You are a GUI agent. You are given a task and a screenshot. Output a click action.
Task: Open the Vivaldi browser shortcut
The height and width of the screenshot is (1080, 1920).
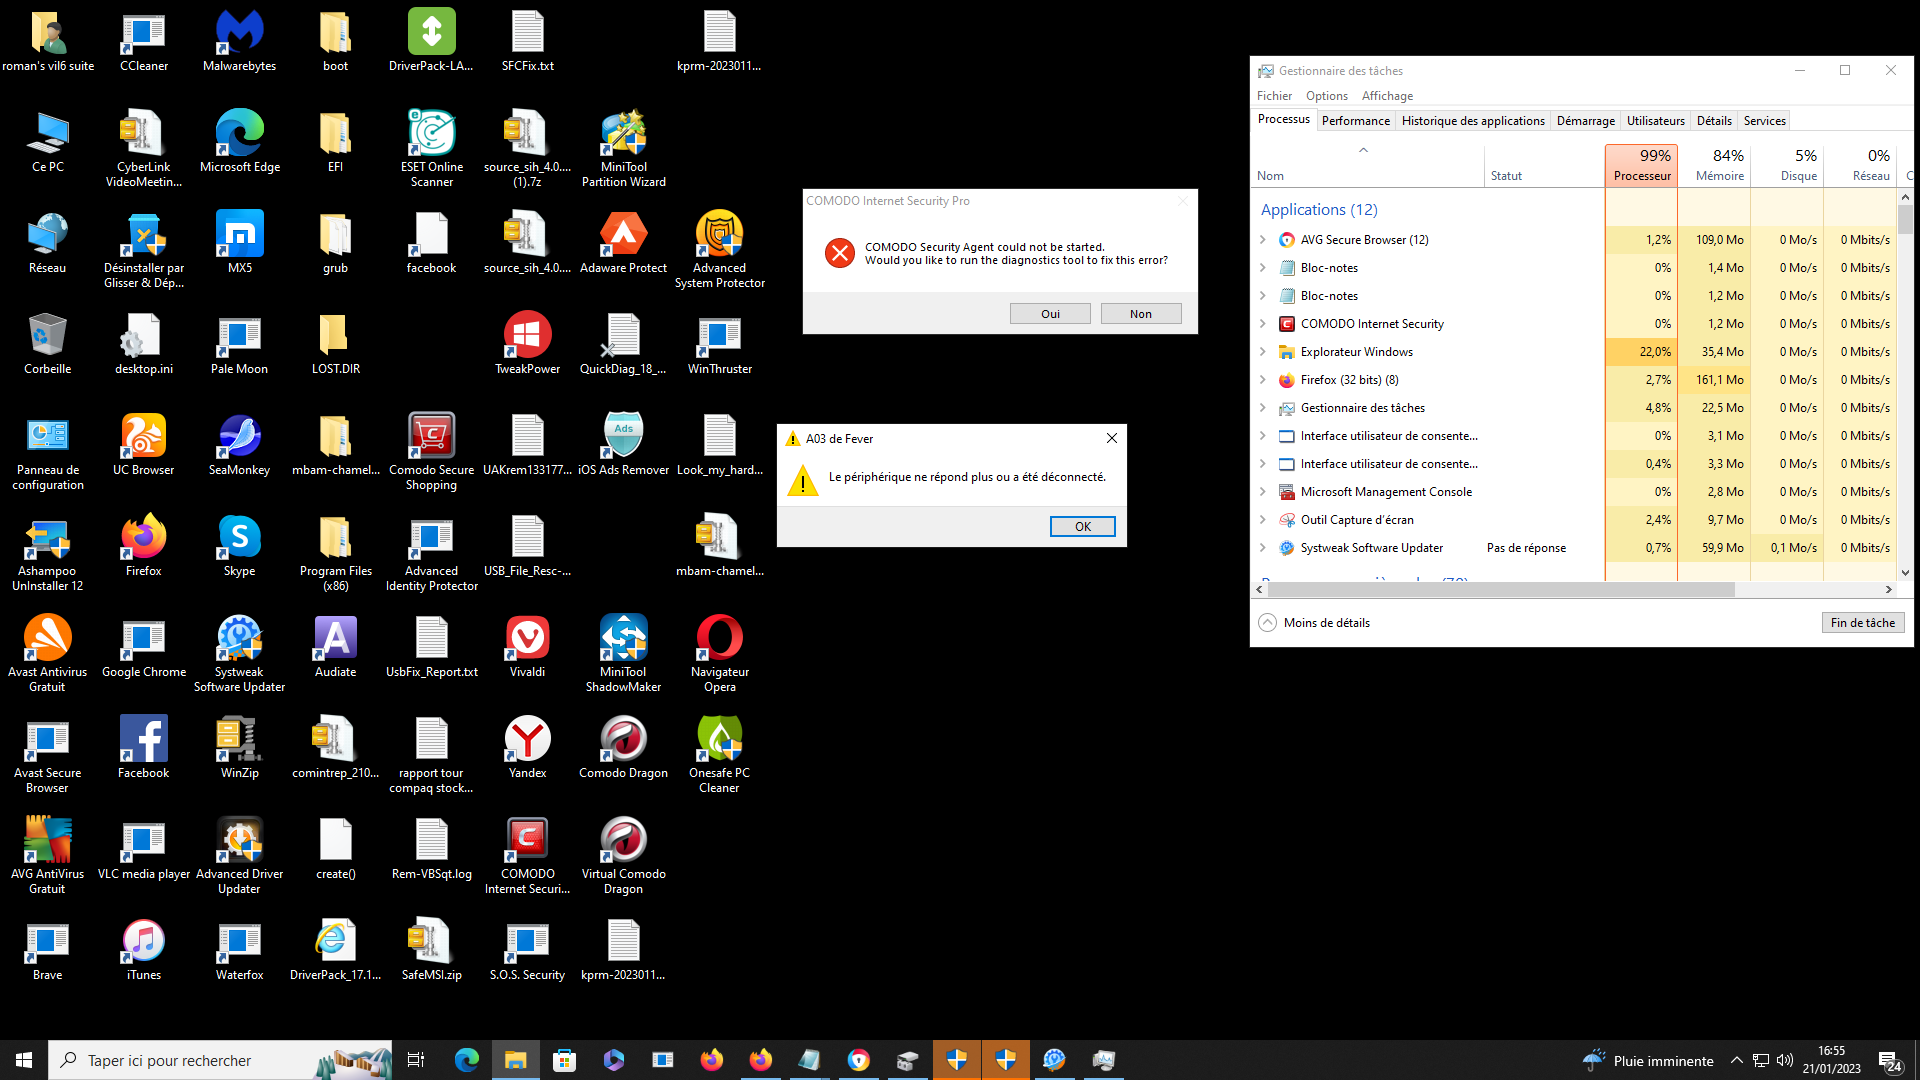pos(527,647)
